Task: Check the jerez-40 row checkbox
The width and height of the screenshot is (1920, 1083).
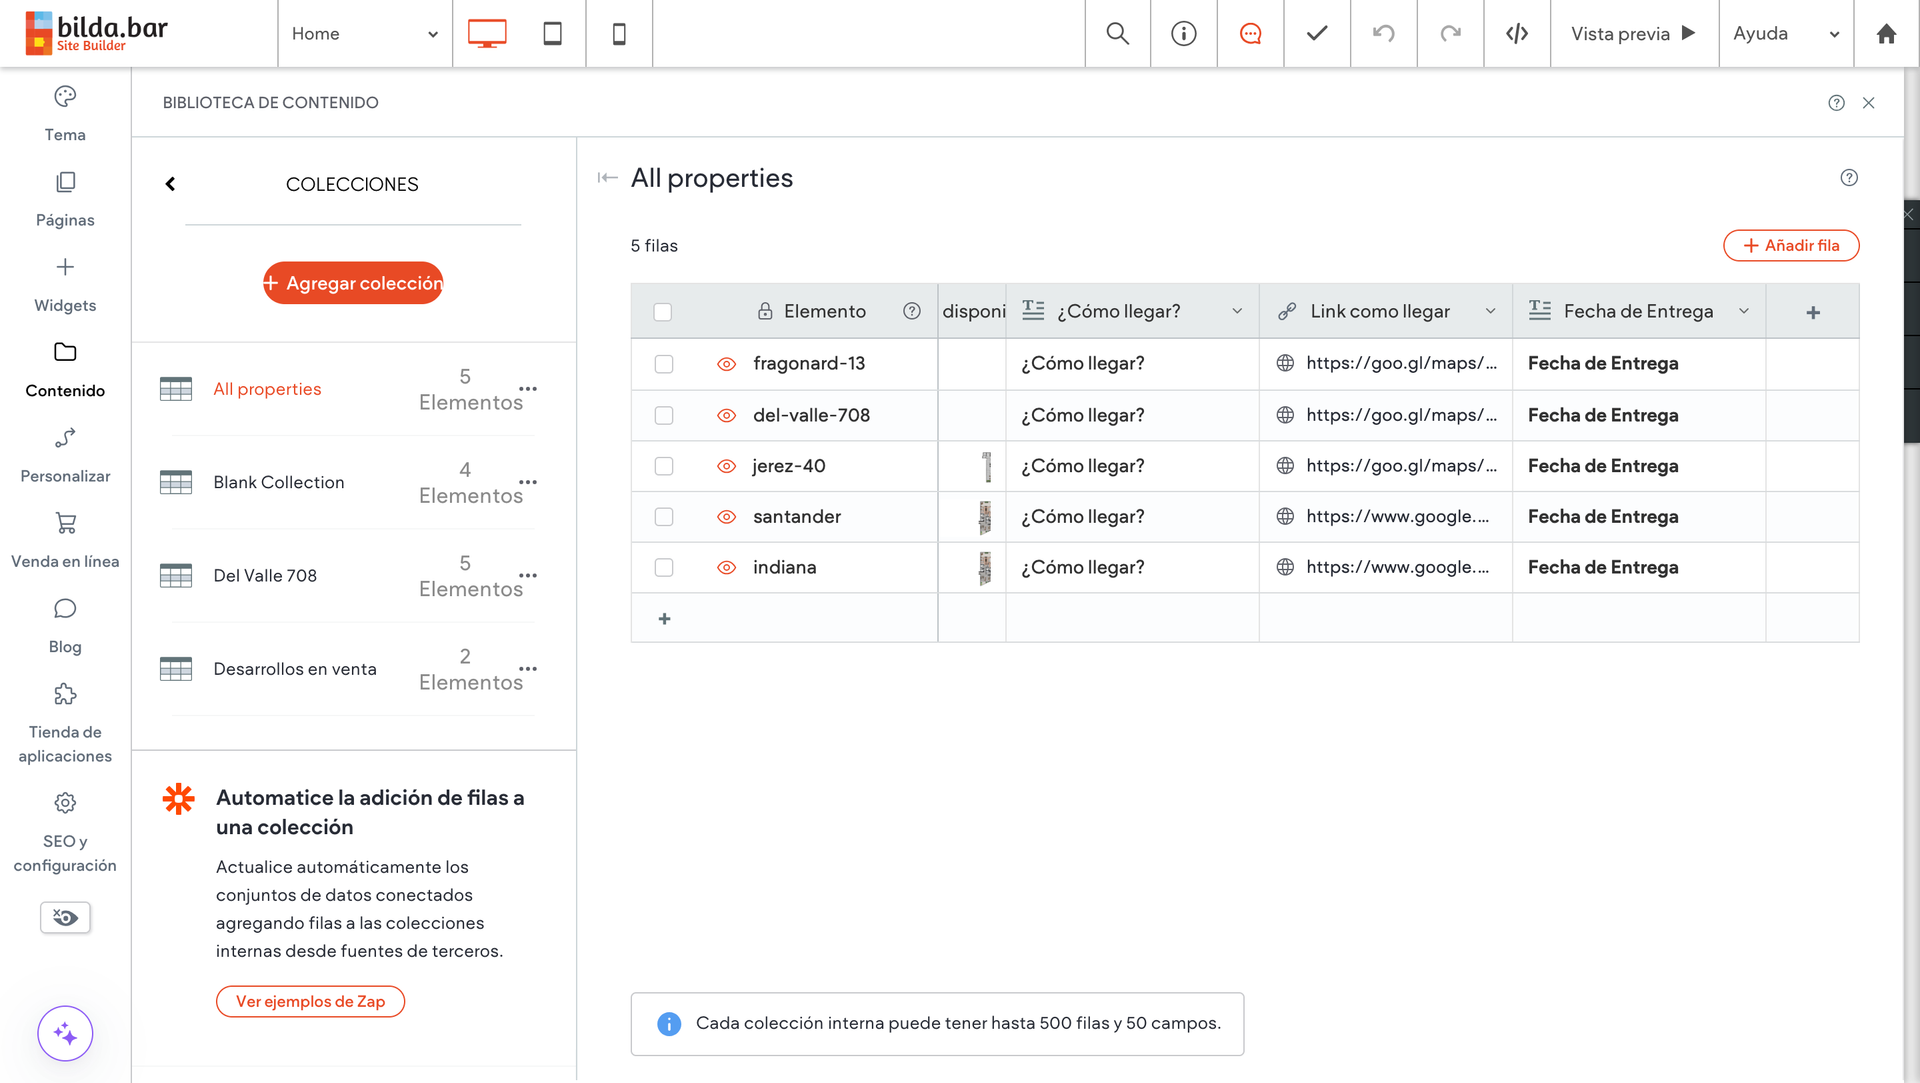Action: click(x=664, y=466)
